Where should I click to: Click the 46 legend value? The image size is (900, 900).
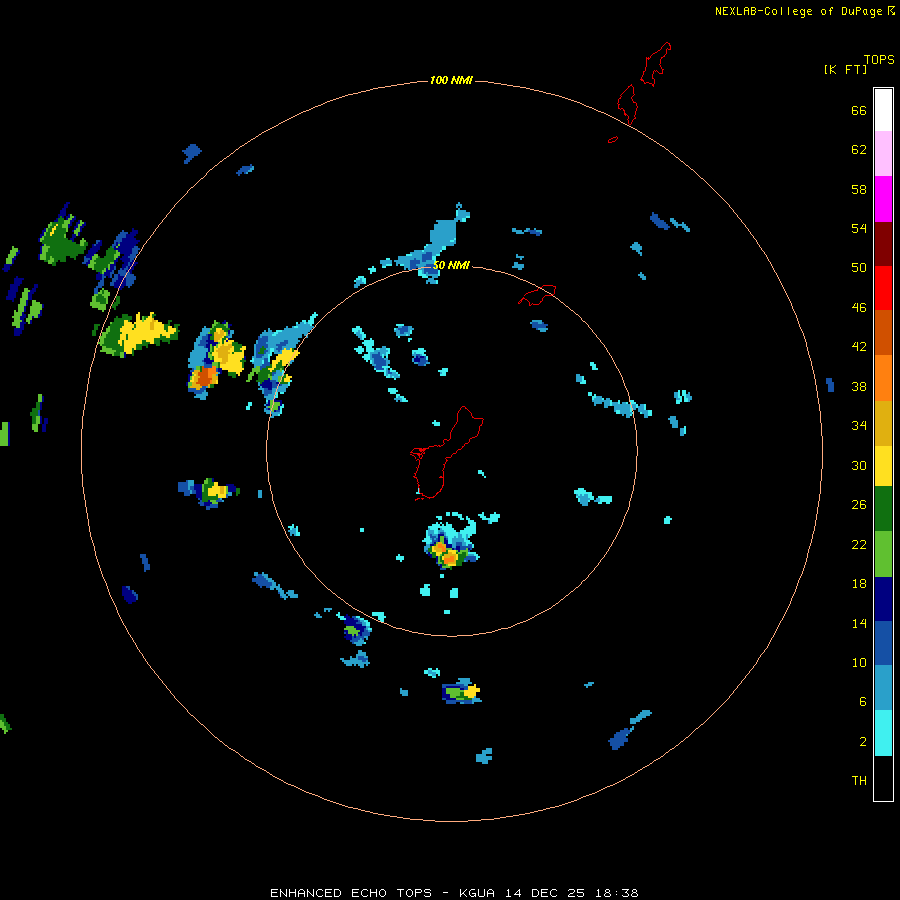(859, 308)
